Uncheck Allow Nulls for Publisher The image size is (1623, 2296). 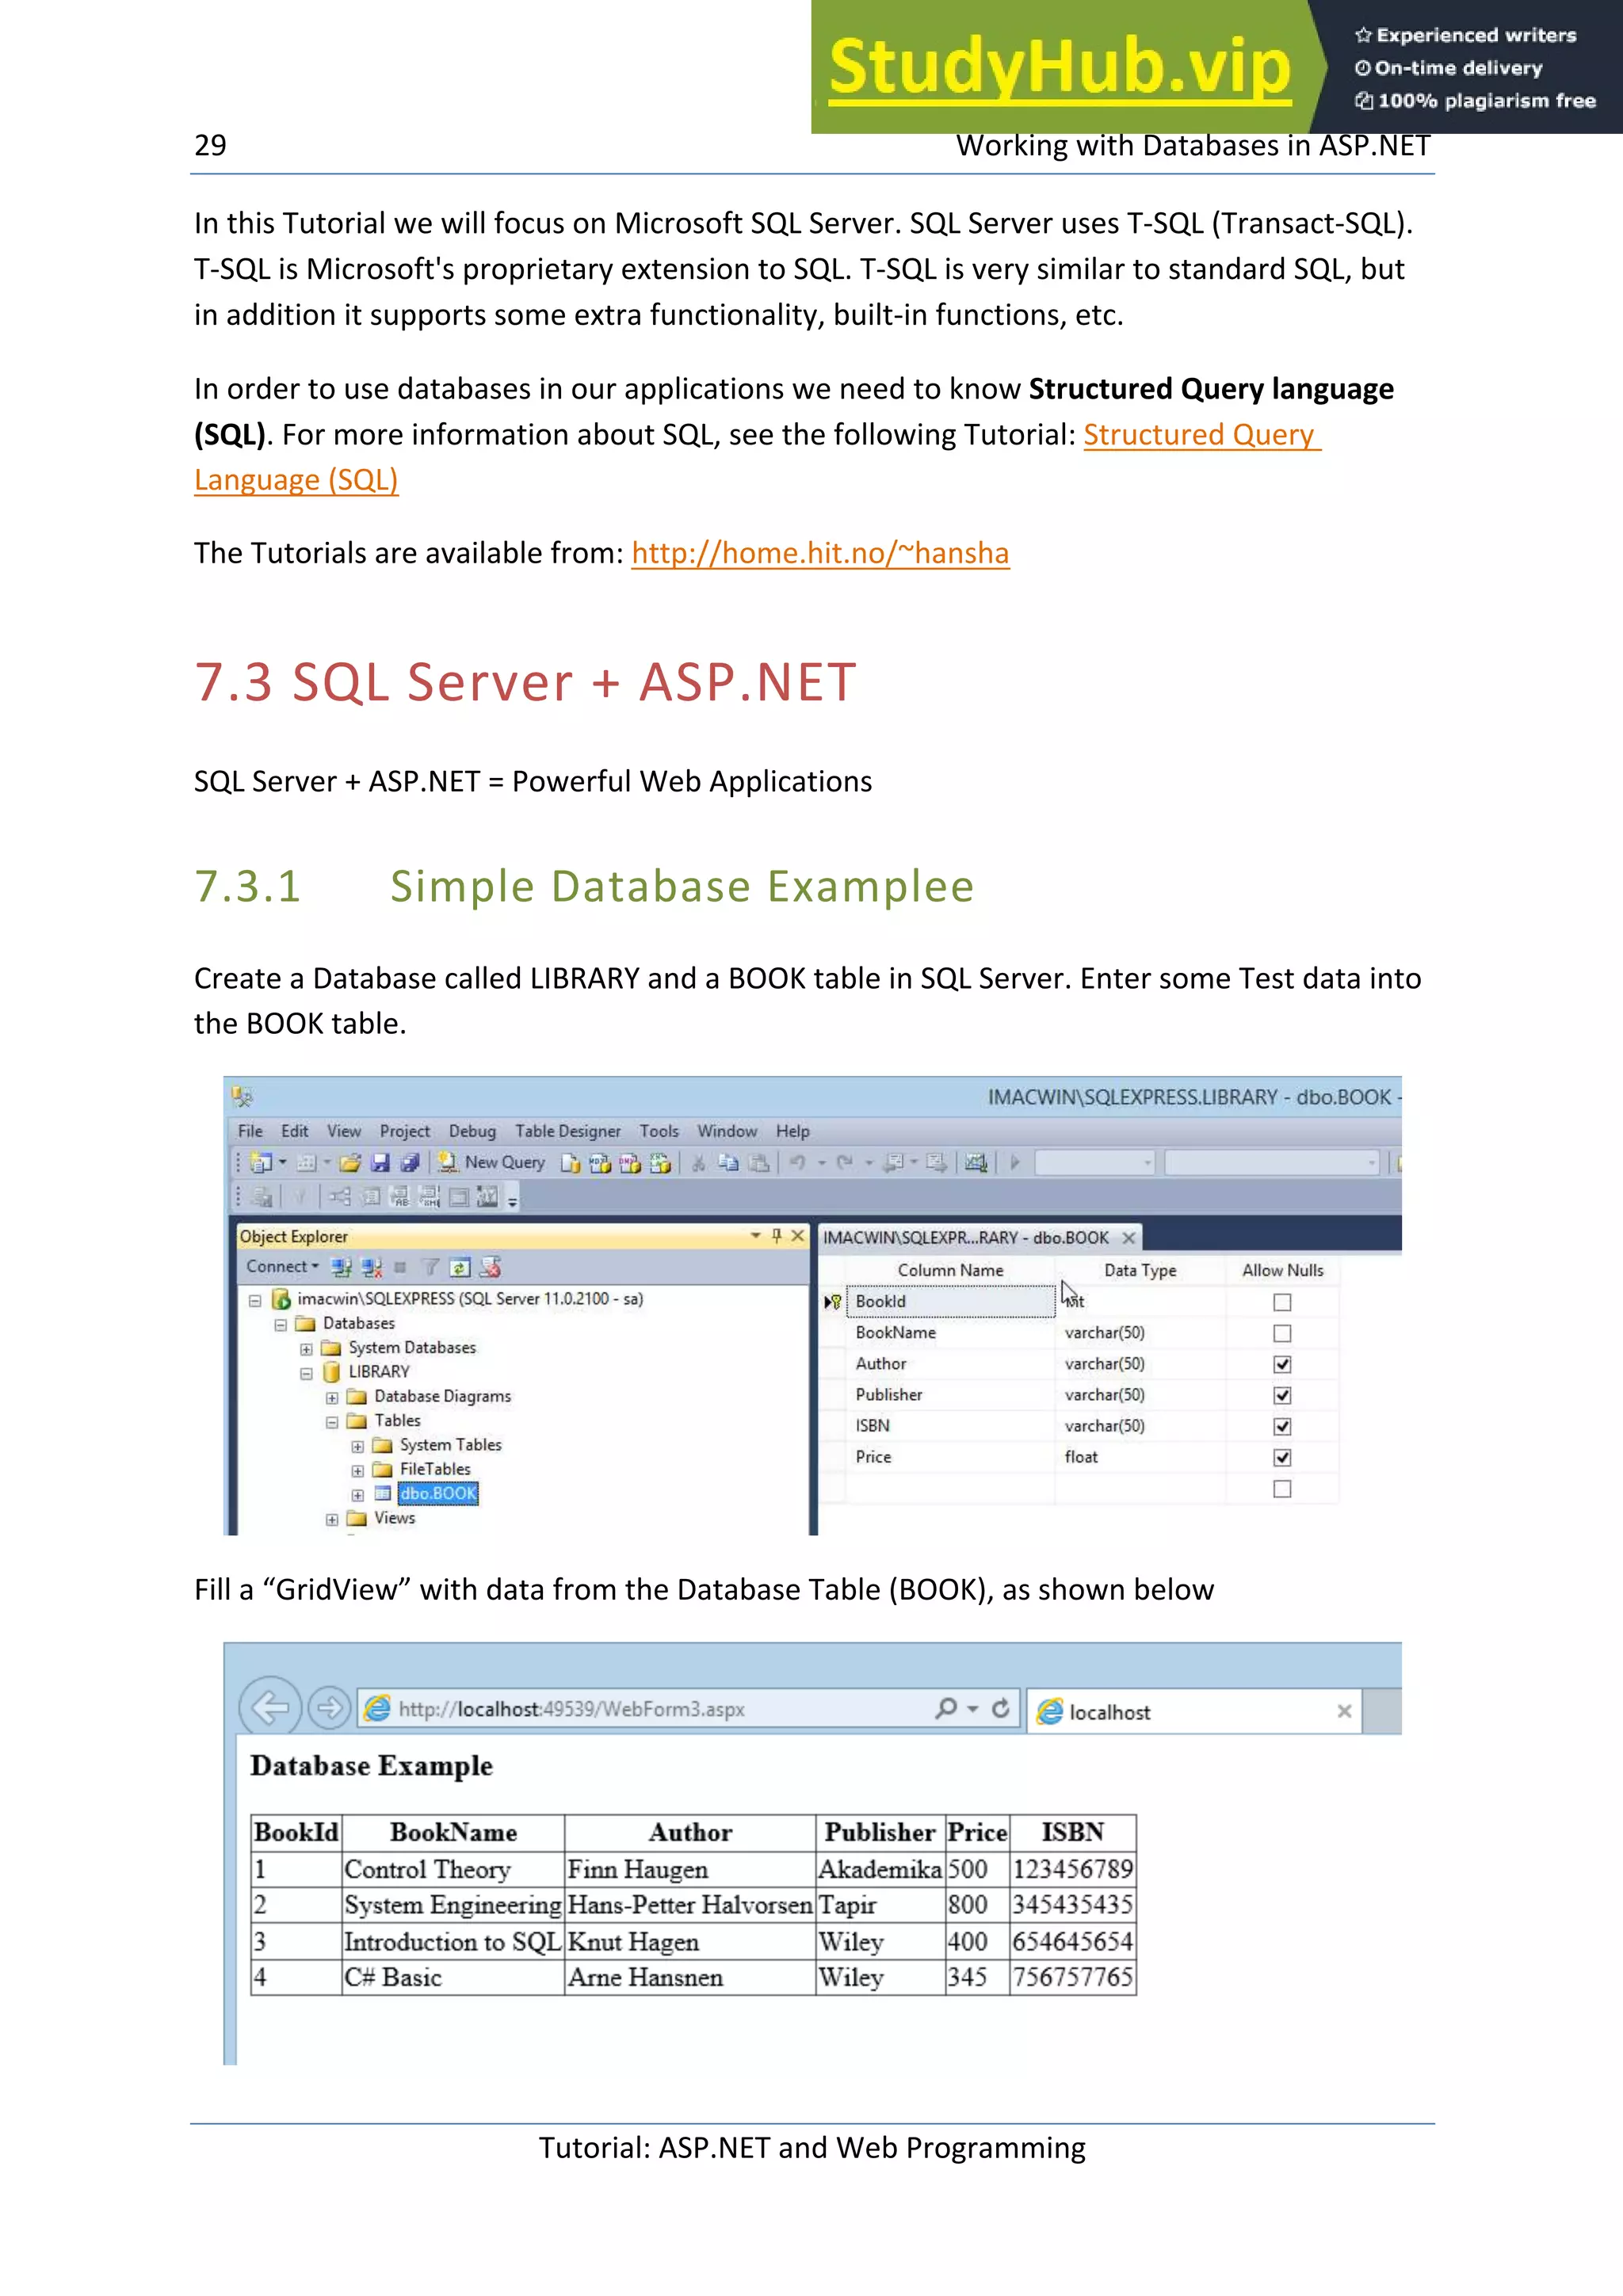point(1282,1395)
